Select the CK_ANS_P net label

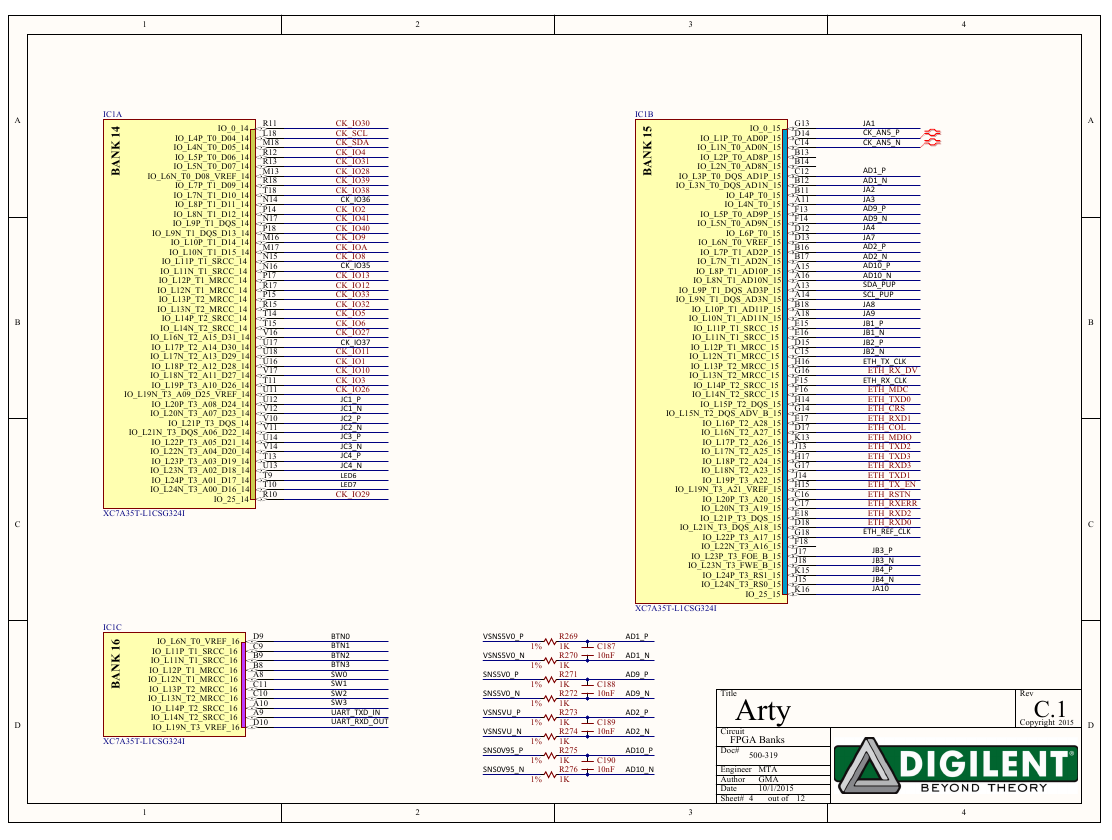tap(881, 133)
